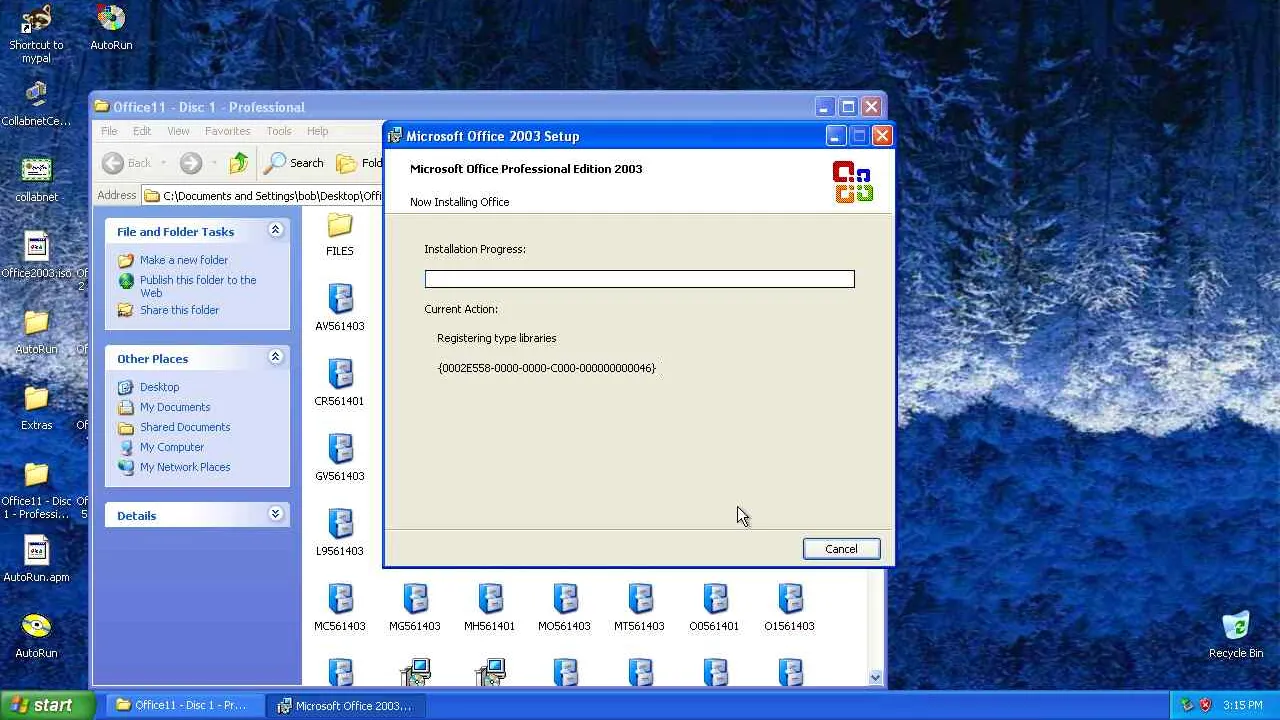Click the Explorer address bar path
Screen dimensions: 1280x720
[x=272, y=196]
